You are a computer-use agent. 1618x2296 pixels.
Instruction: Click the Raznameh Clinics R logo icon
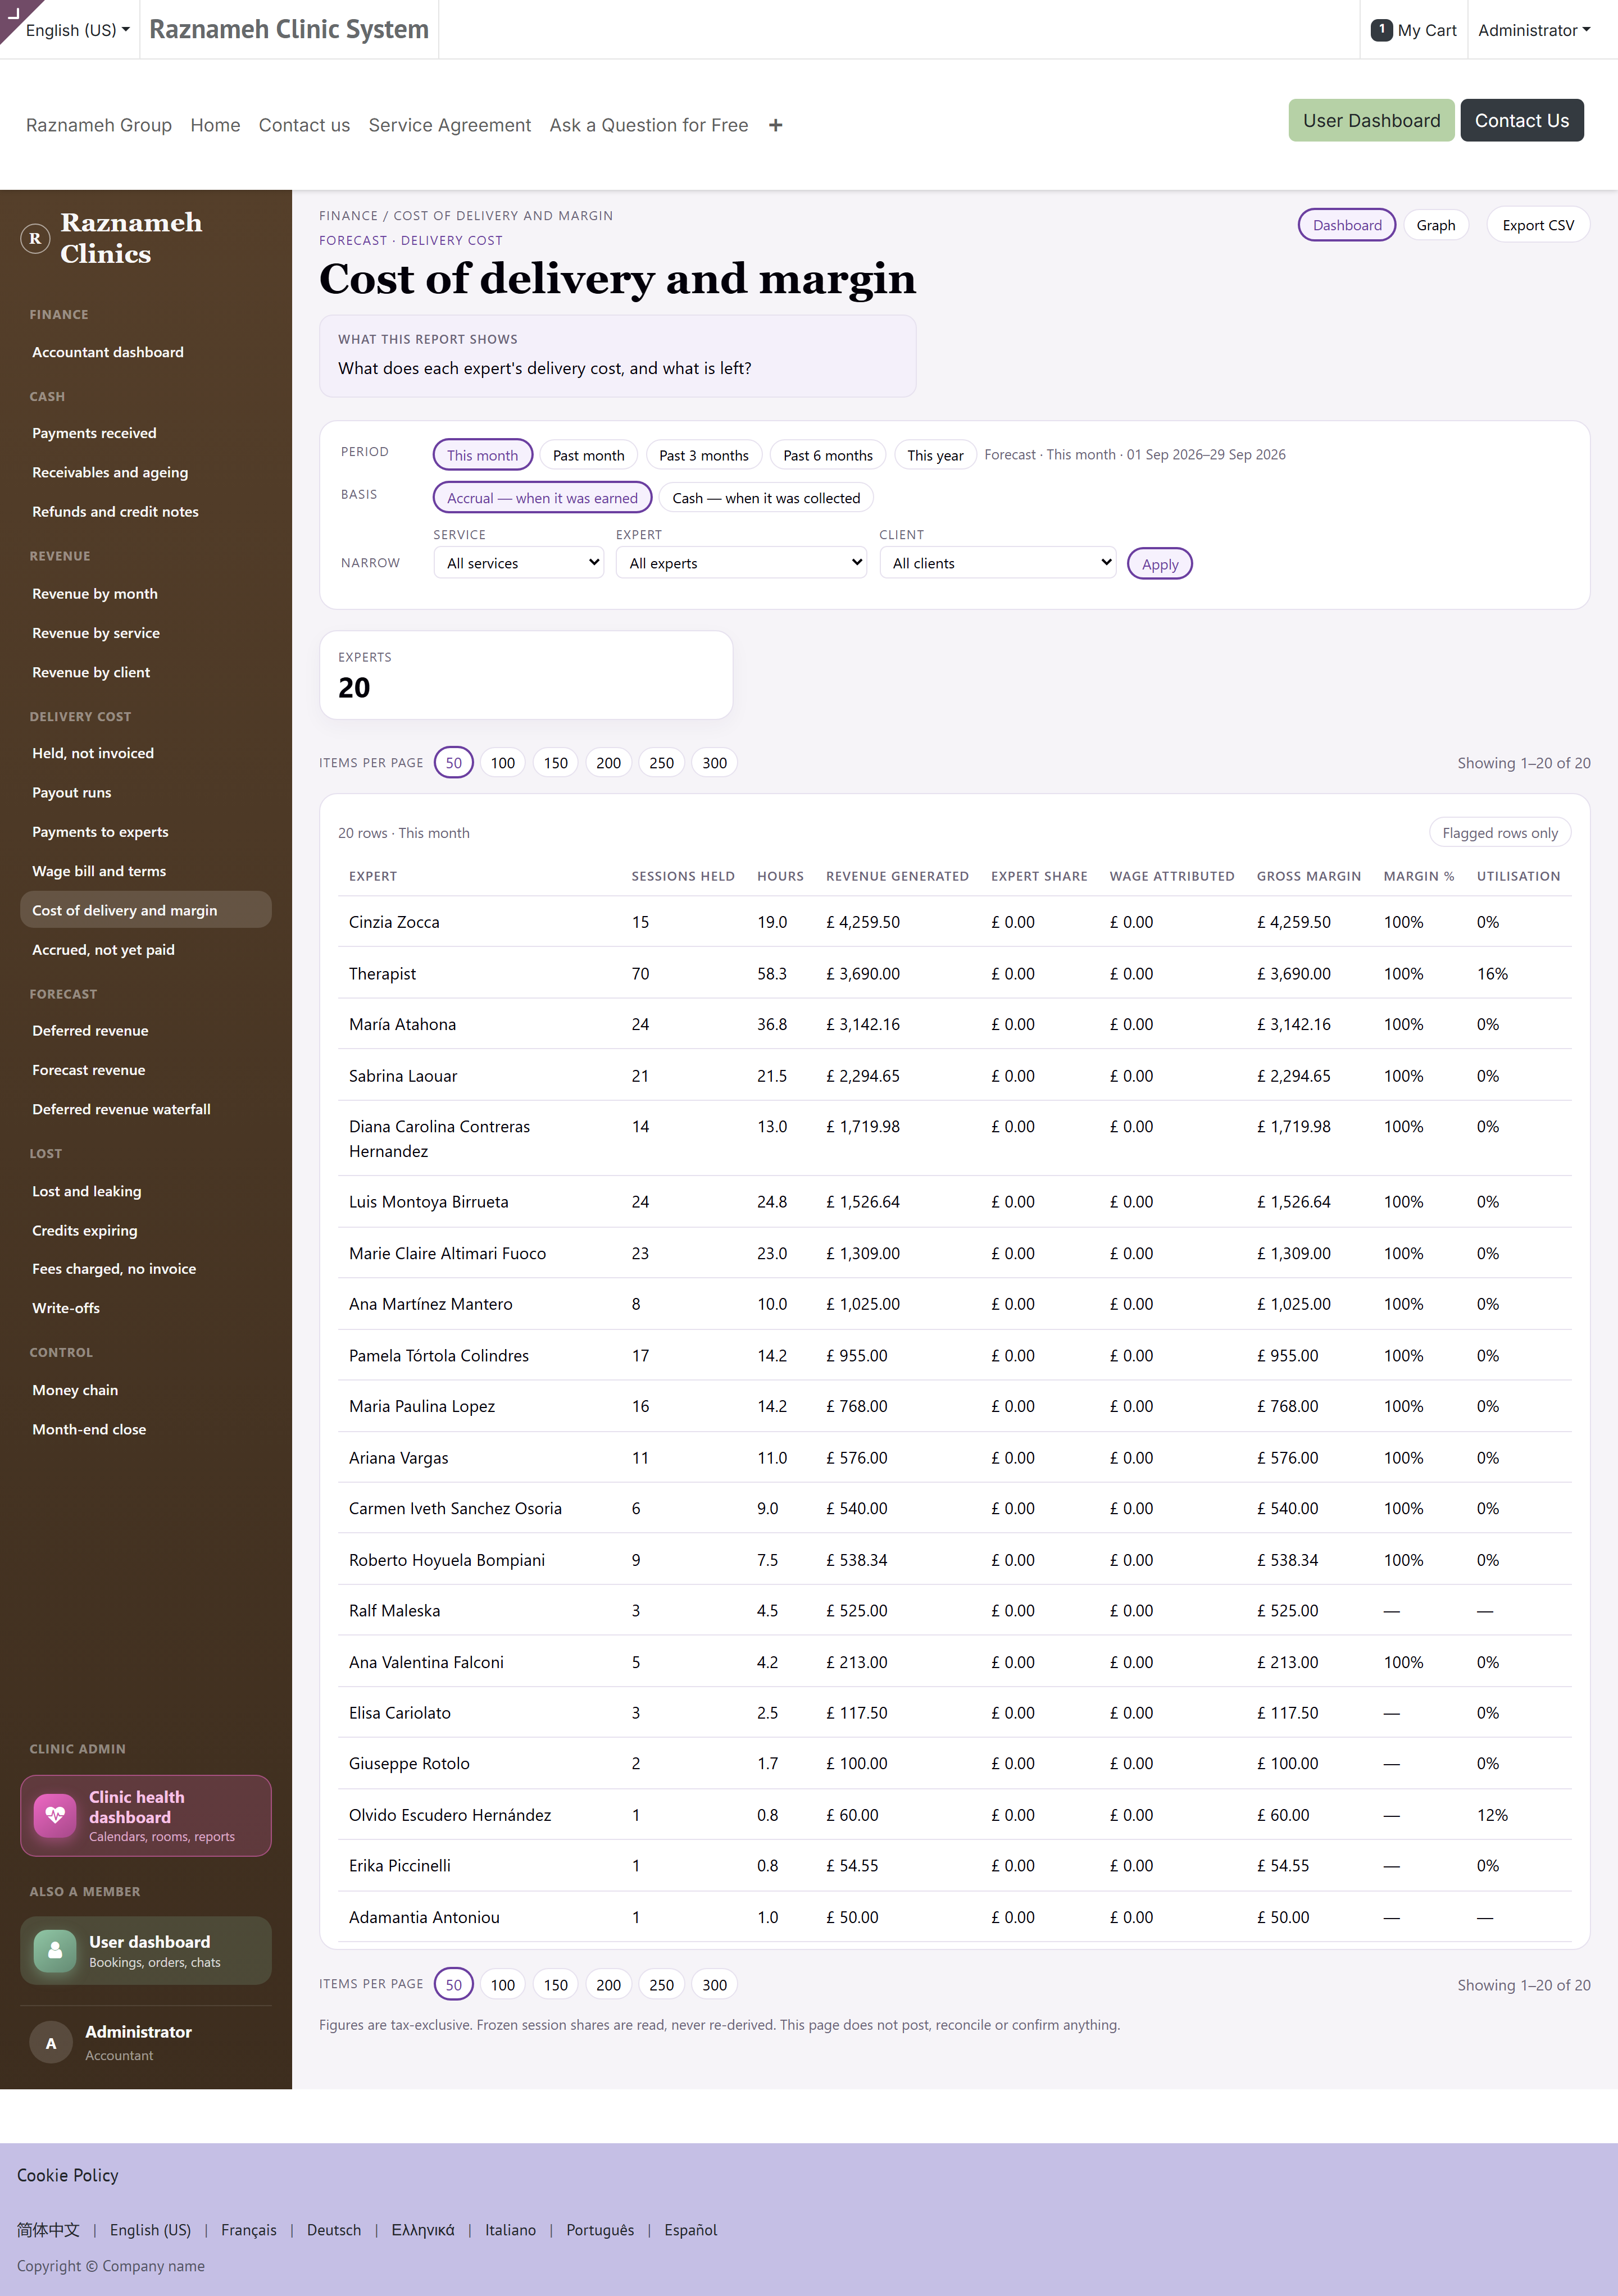coord(35,238)
